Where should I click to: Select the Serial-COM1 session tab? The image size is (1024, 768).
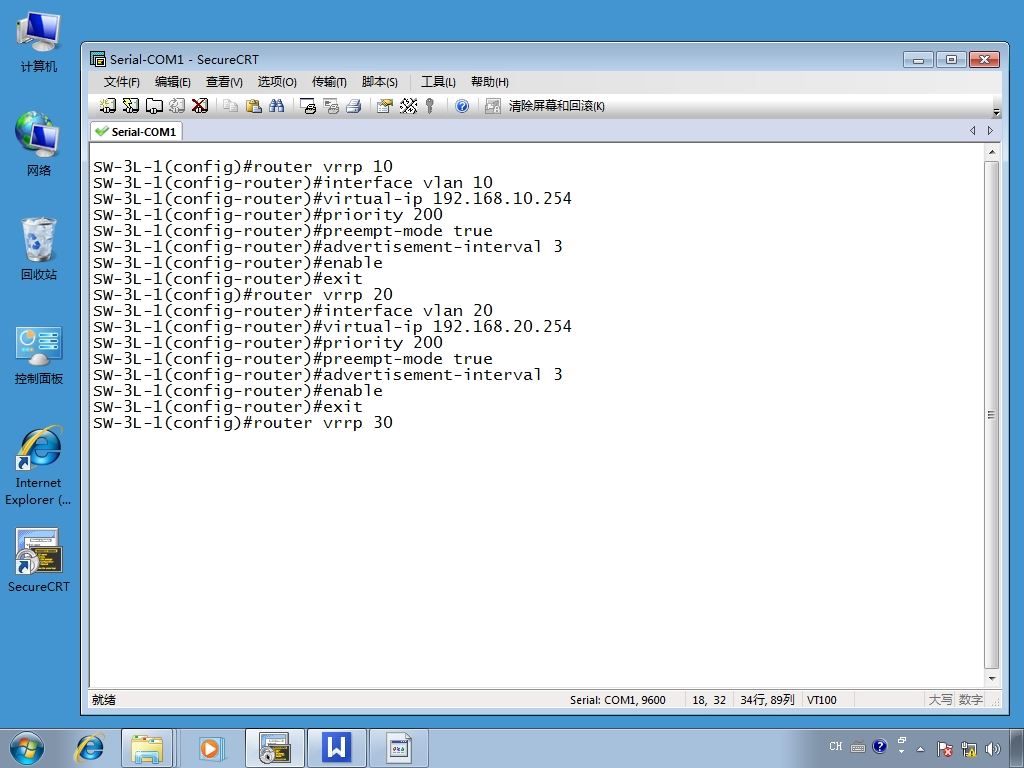pos(136,131)
